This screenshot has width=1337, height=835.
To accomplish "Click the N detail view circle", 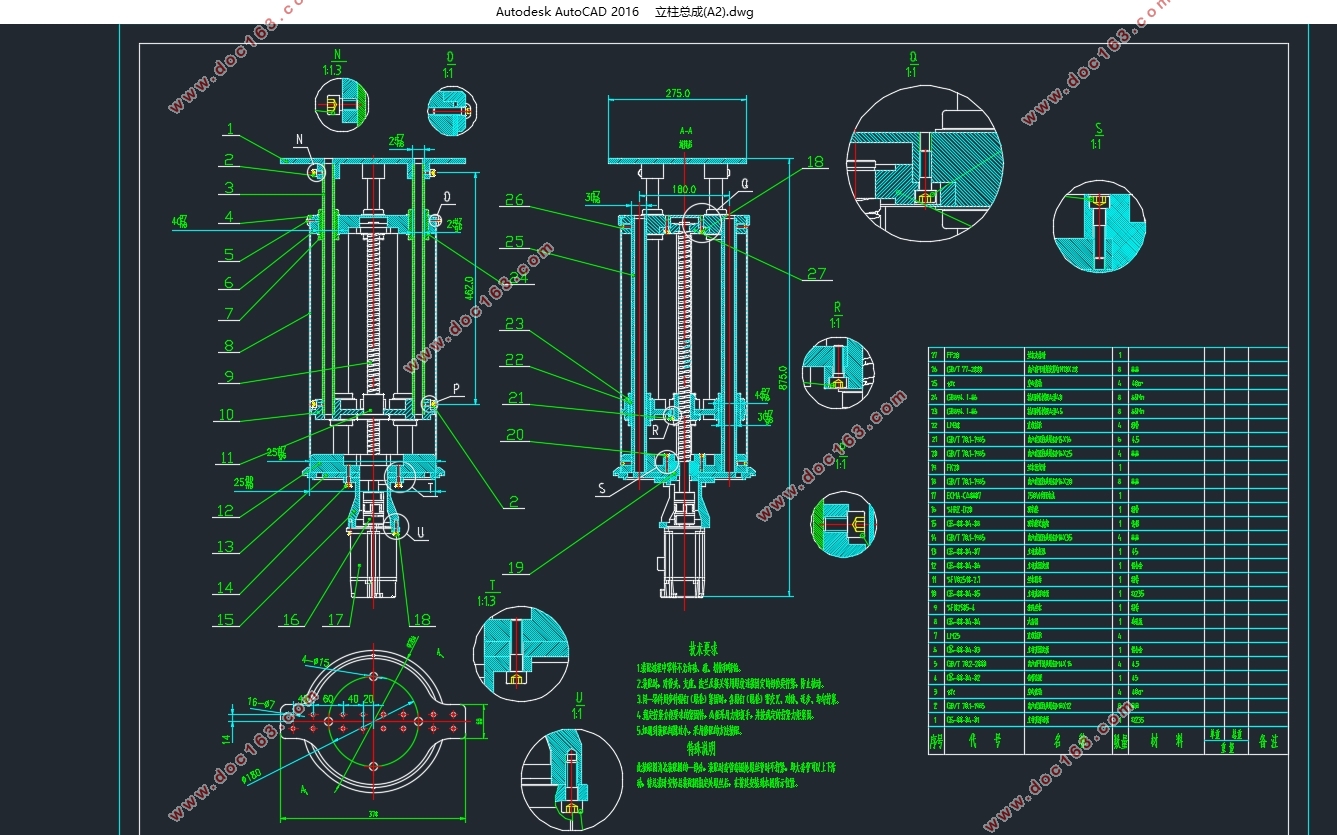I will pos(342,105).
